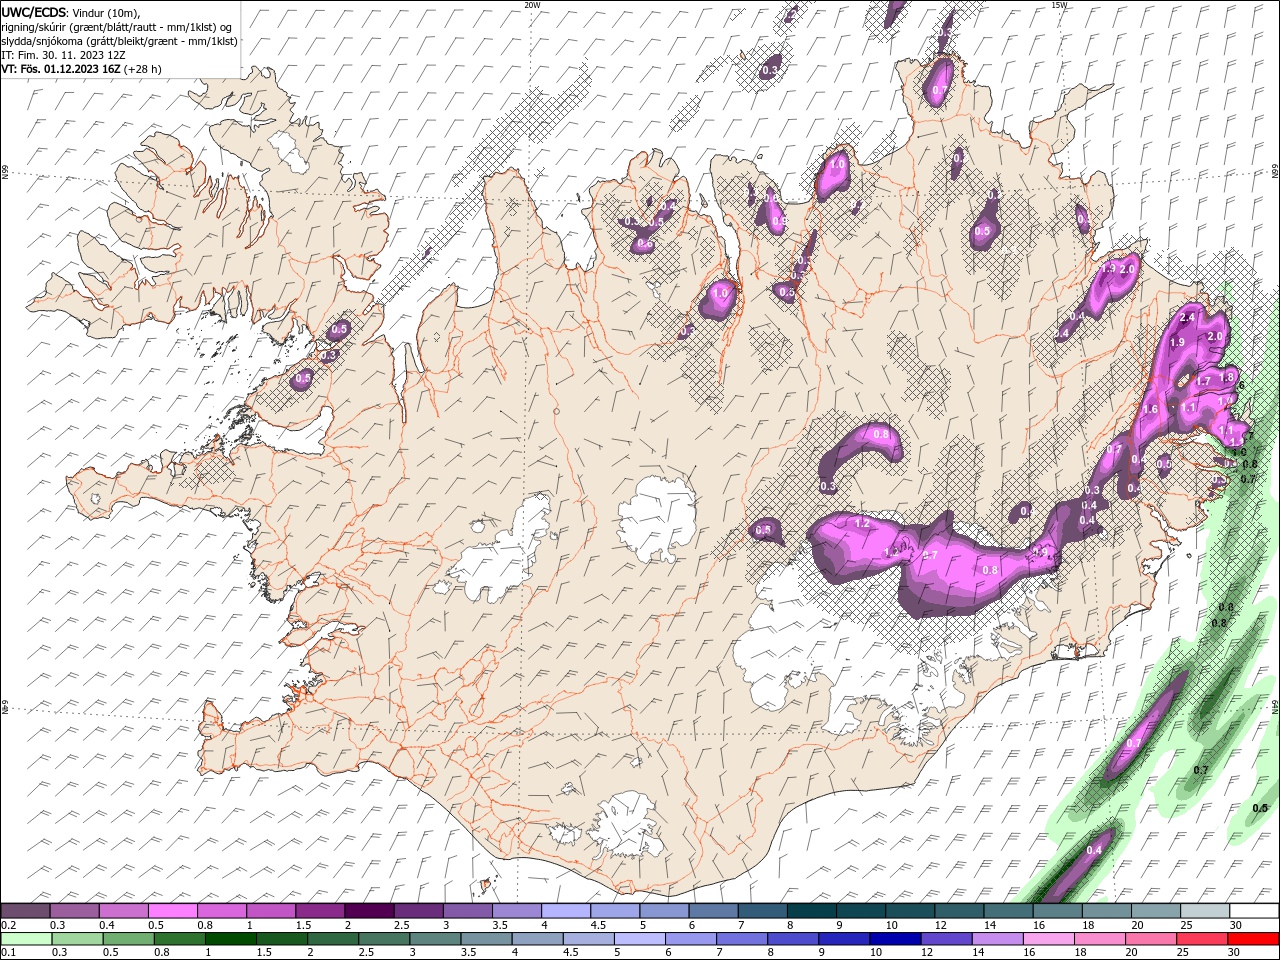The height and width of the screenshot is (960, 1280).
Task: Click the white '1.7' snowfall value on the map
Action: tap(1204, 381)
